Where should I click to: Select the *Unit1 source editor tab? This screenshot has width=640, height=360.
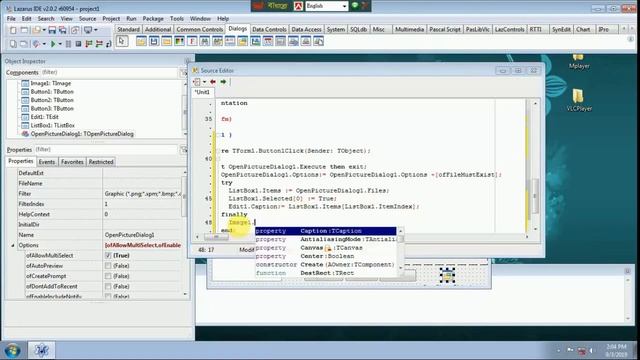tap(202, 92)
